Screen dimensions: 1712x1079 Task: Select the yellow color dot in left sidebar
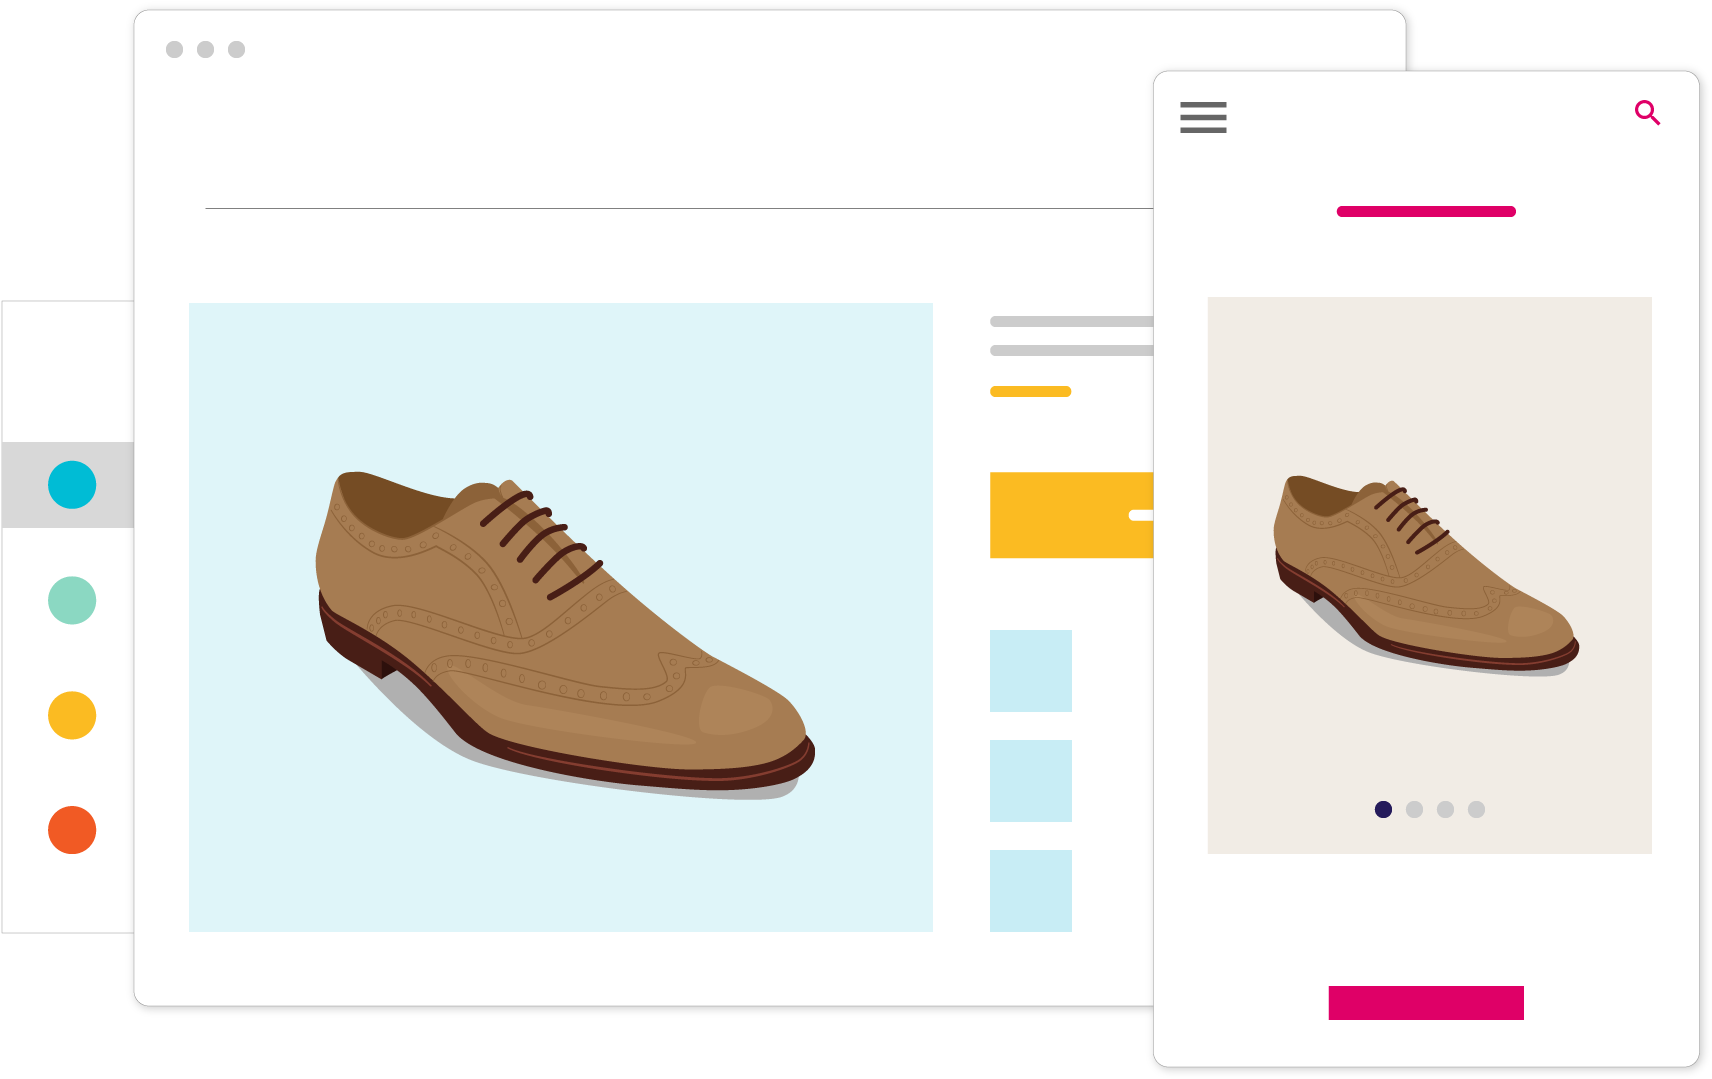coord(71,715)
